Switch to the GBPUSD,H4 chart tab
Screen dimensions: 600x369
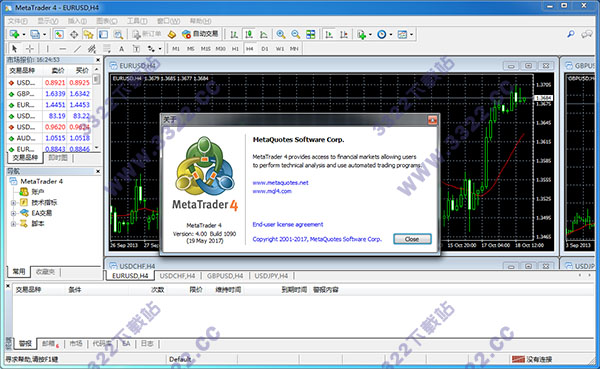point(225,276)
